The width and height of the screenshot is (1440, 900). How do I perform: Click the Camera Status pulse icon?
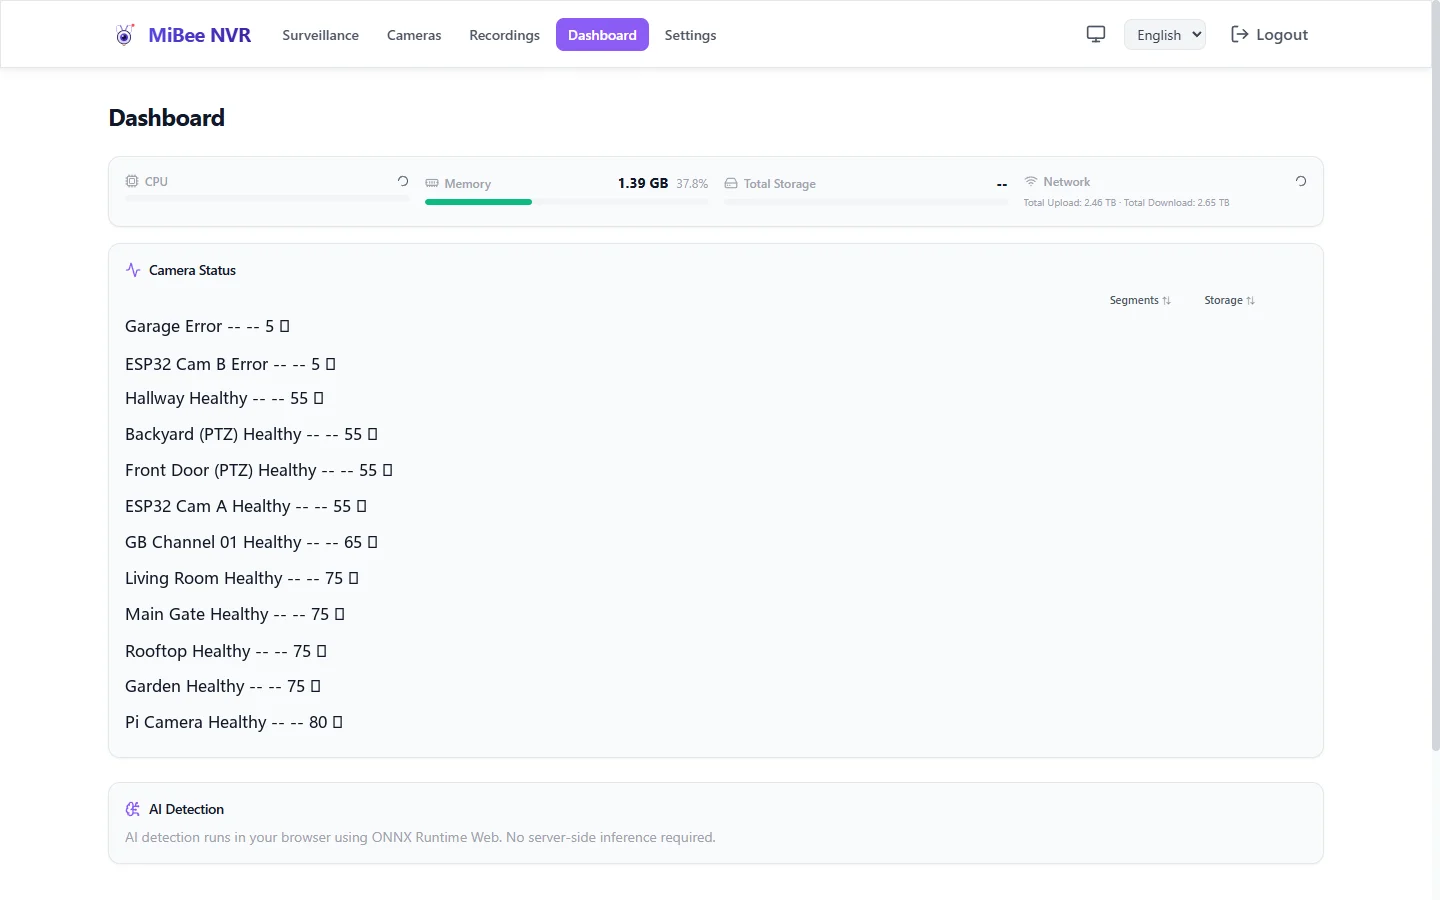tap(133, 270)
